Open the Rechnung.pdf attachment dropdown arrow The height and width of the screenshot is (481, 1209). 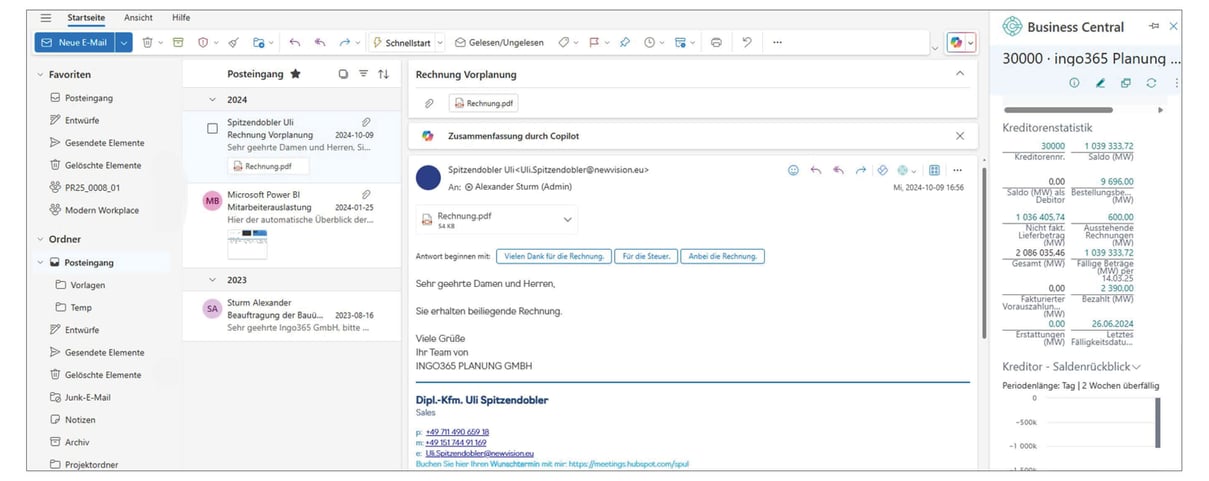(x=568, y=220)
